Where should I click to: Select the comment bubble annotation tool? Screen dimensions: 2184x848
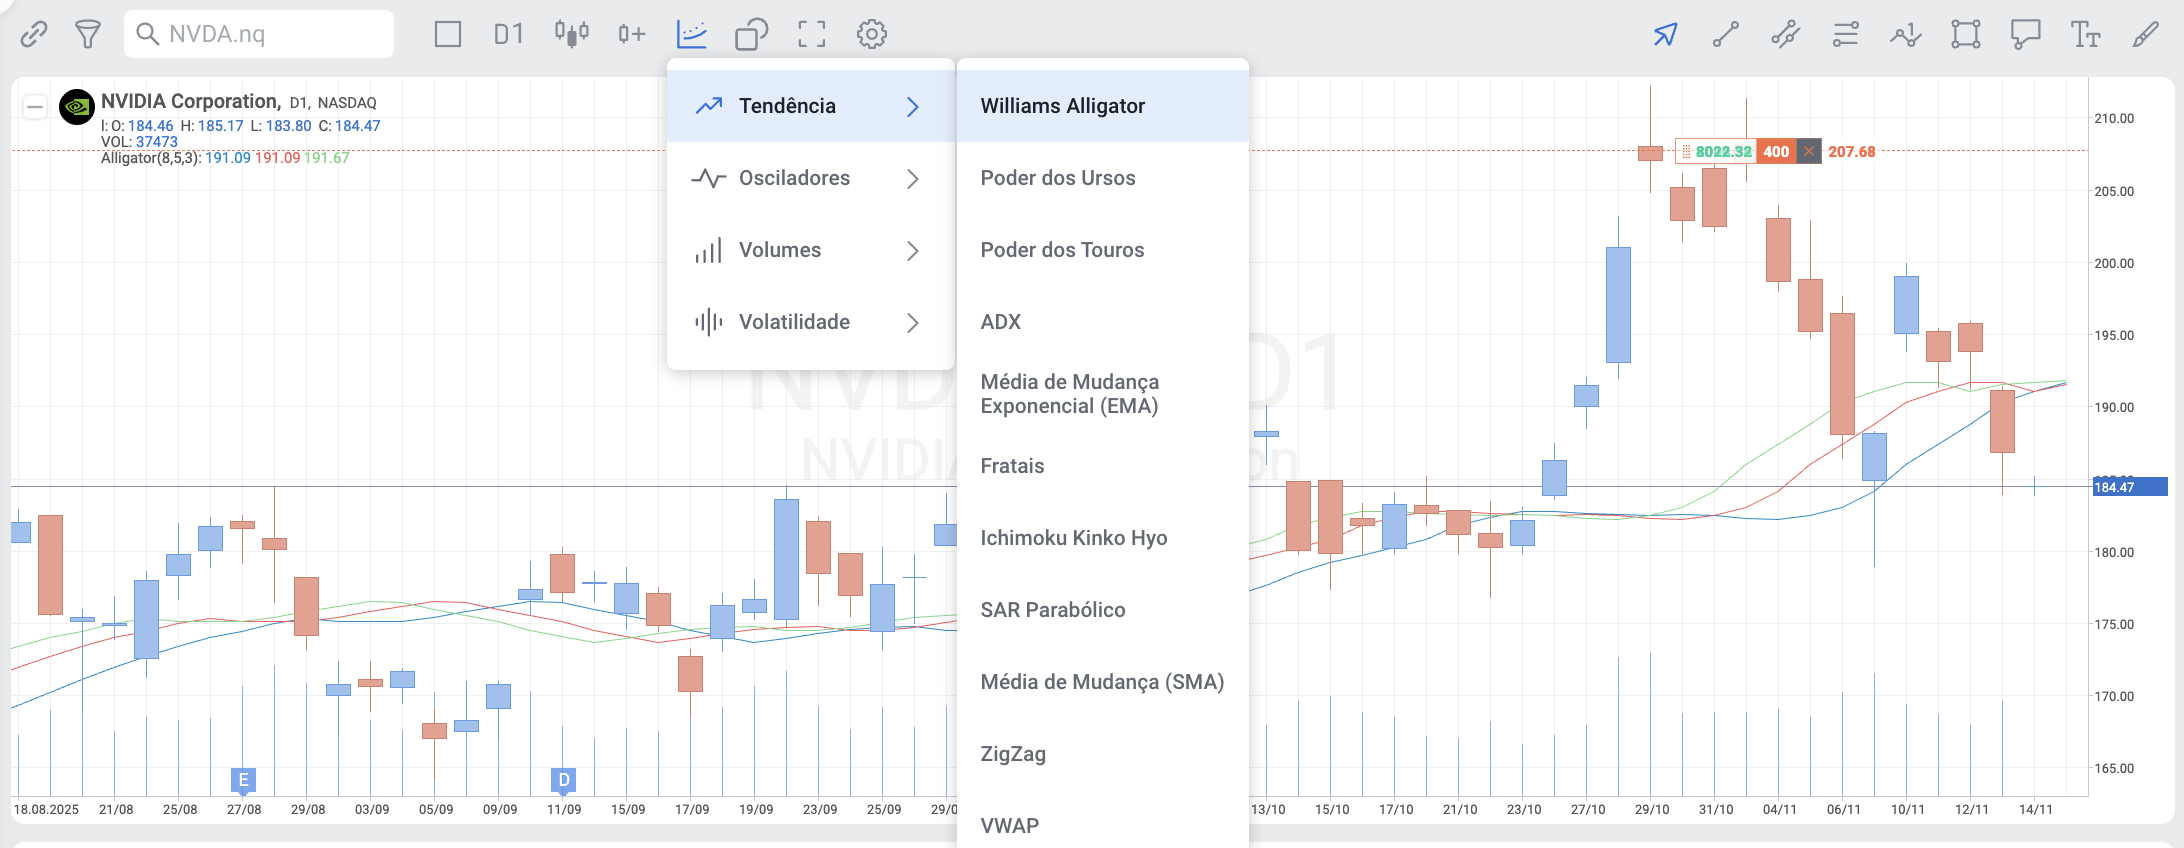2026,35
